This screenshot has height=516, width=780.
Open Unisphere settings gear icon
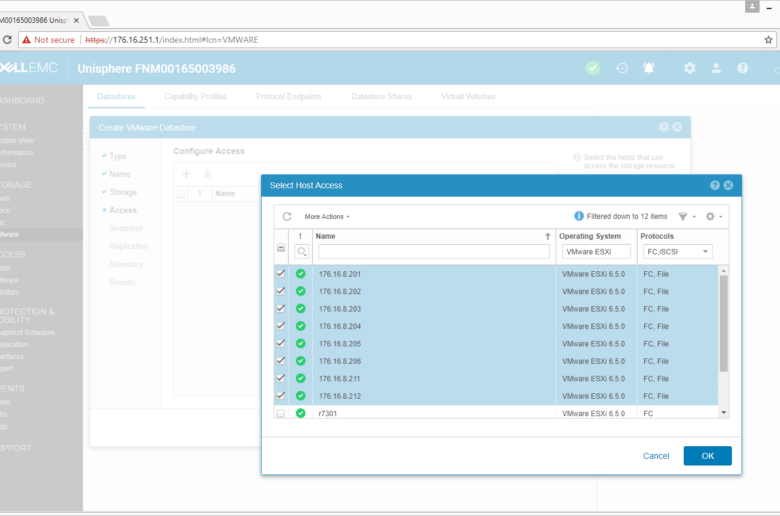pyautogui.click(x=689, y=68)
